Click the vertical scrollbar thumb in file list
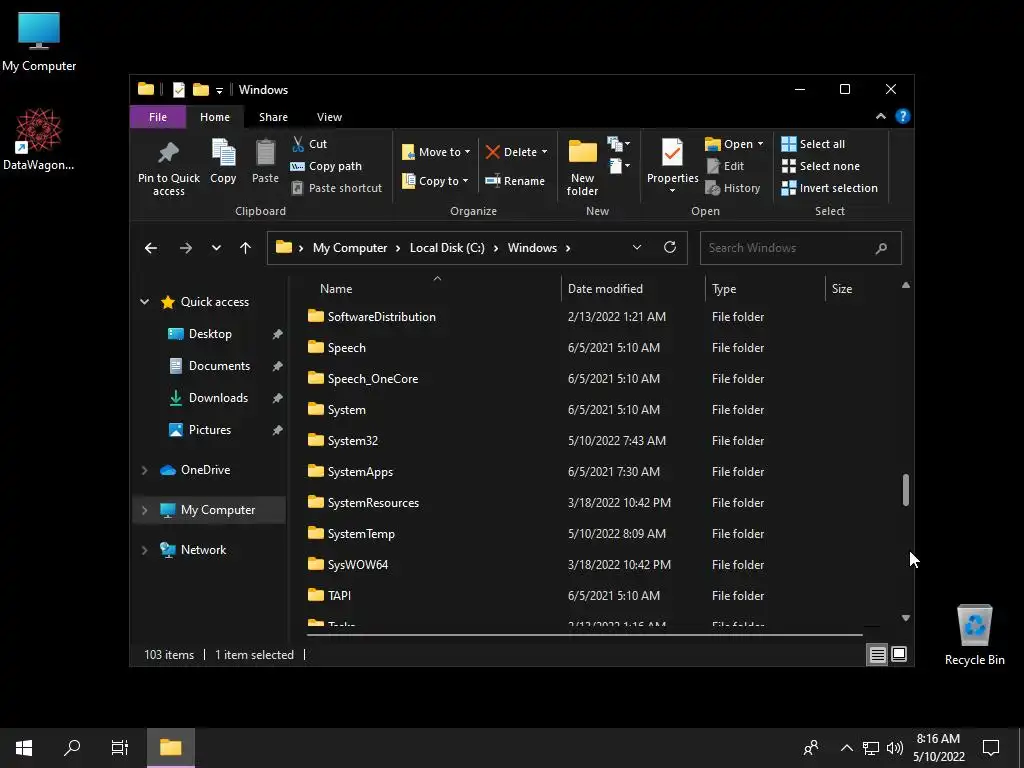 (x=906, y=490)
